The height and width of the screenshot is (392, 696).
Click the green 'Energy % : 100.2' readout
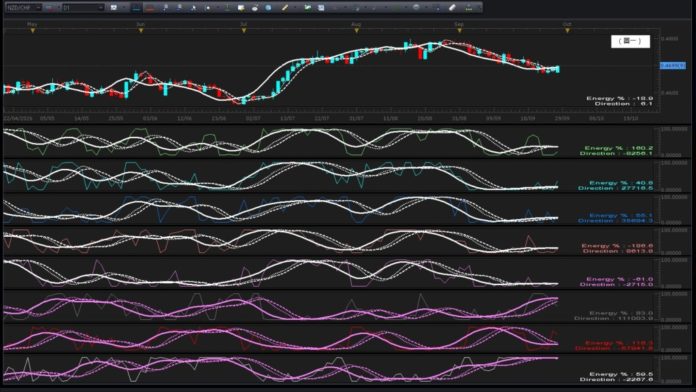(619, 148)
